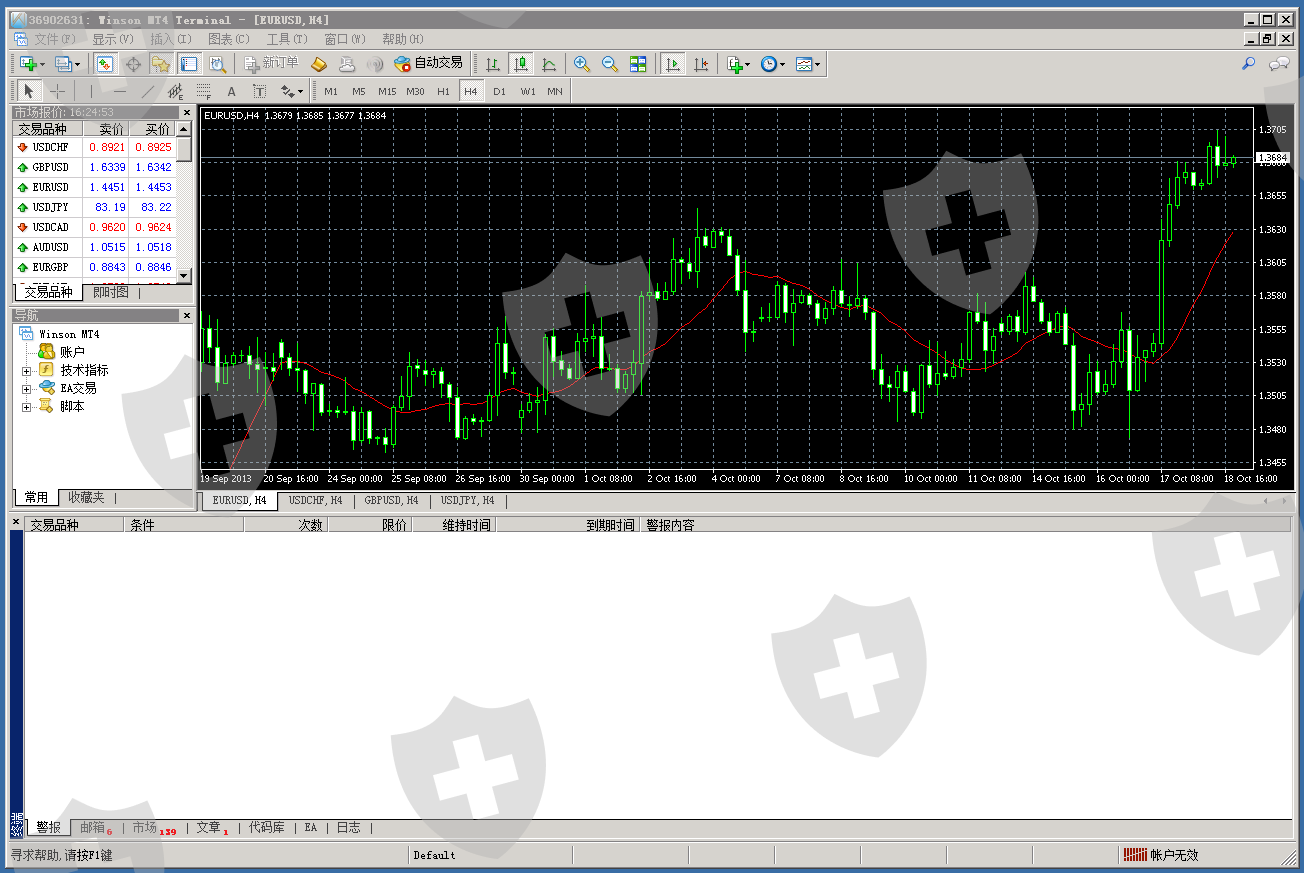
Task: Open the Templates dropdown
Action: (x=808, y=64)
